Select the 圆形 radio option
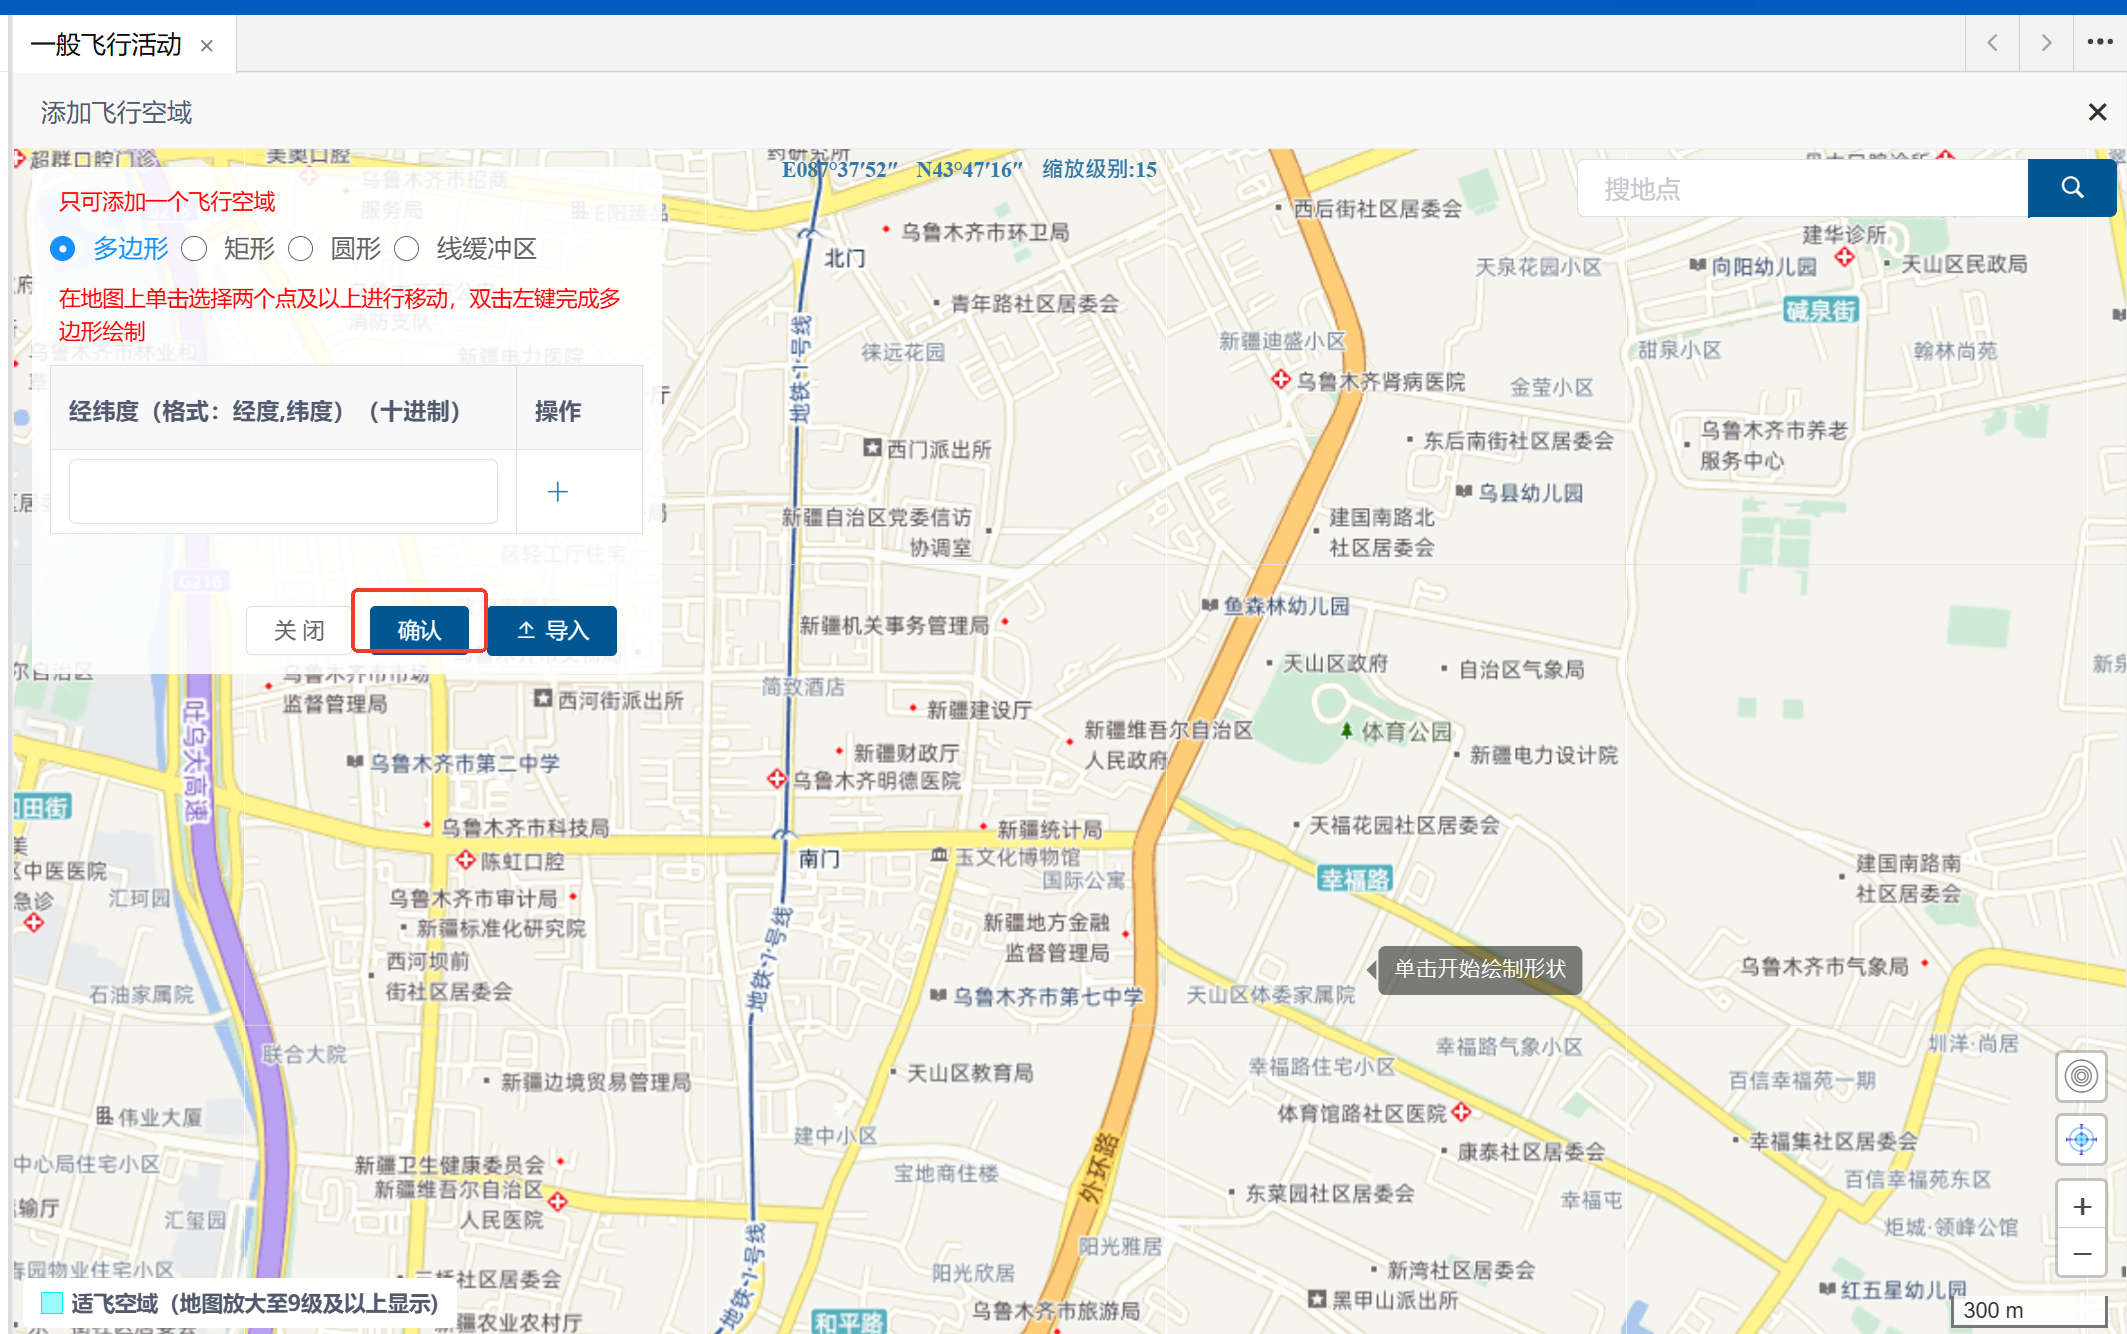This screenshot has width=2127, height=1334. coord(300,248)
